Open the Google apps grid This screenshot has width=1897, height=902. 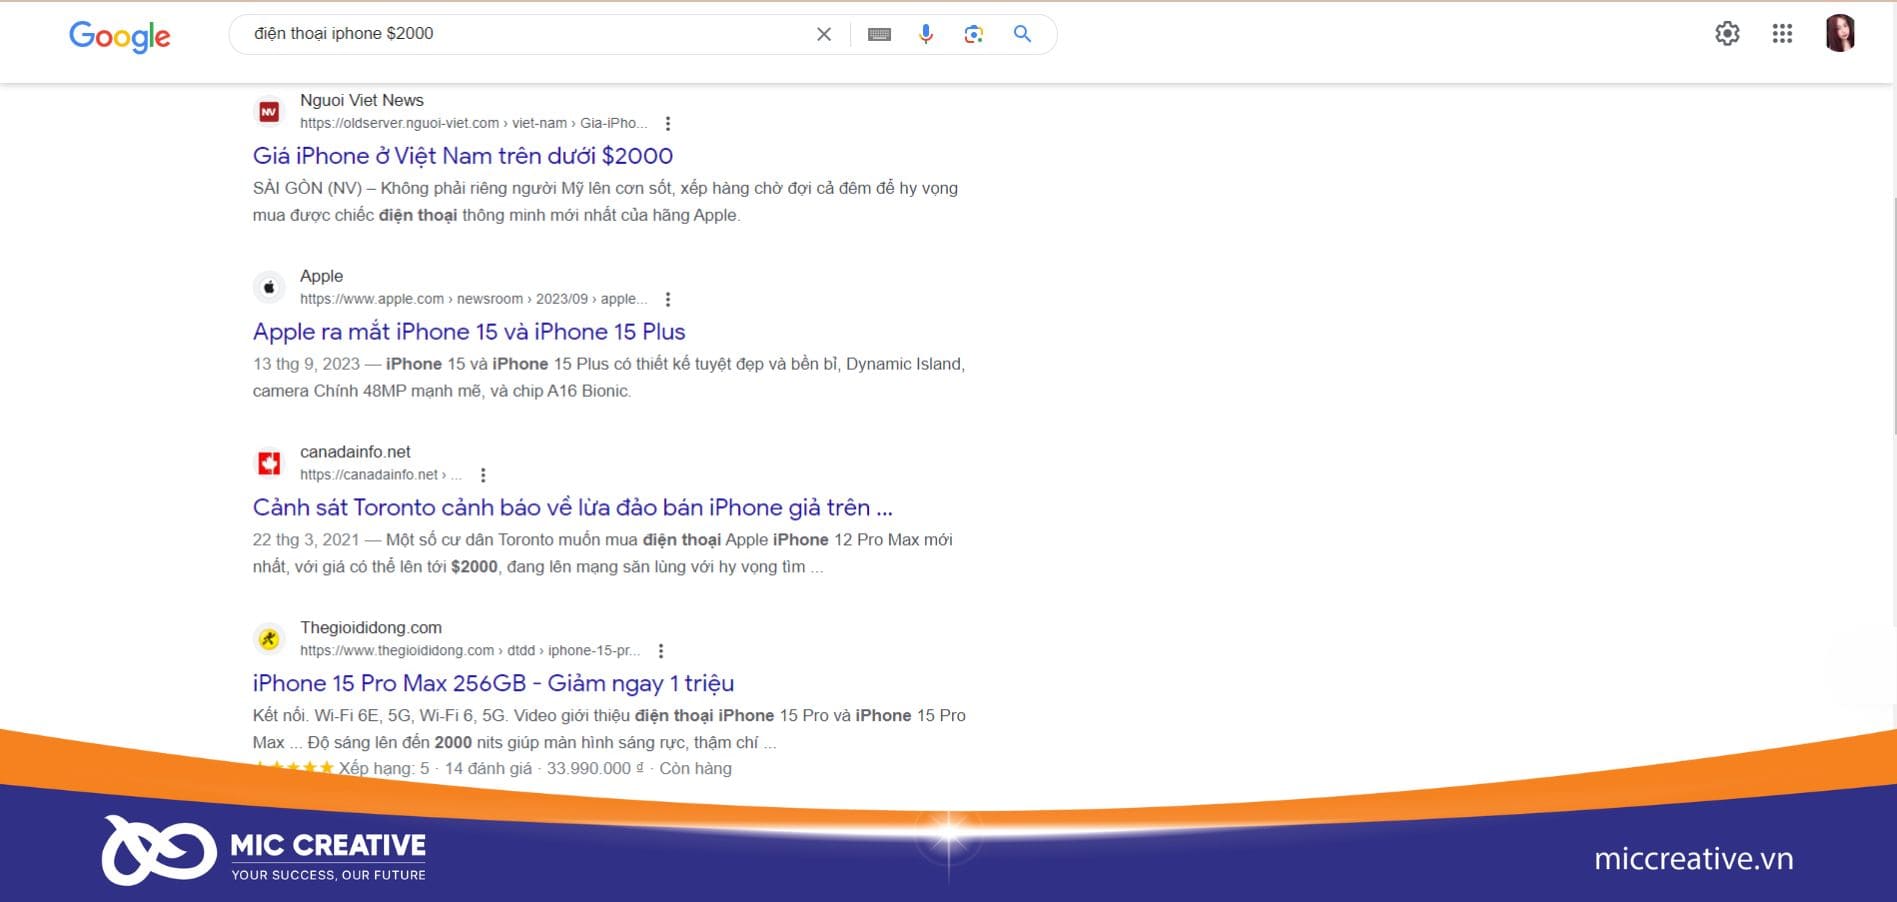point(1782,34)
